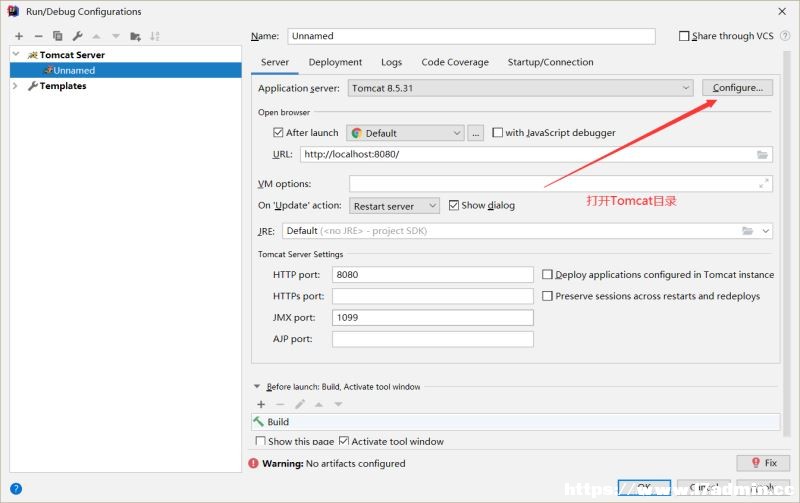Click Configure... button

tap(737, 88)
